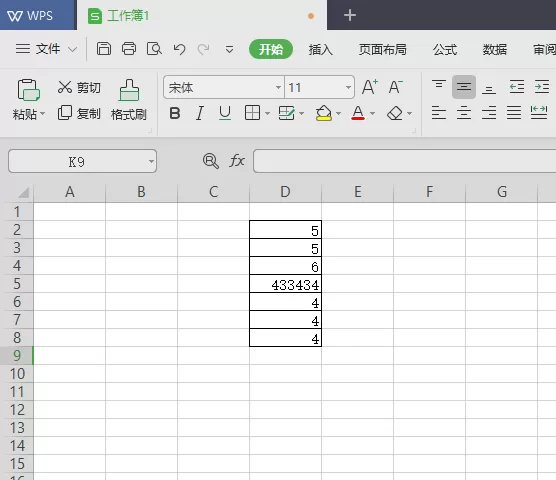Click the Clear eraser icon
The image size is (556, 480).
point(395,113)
